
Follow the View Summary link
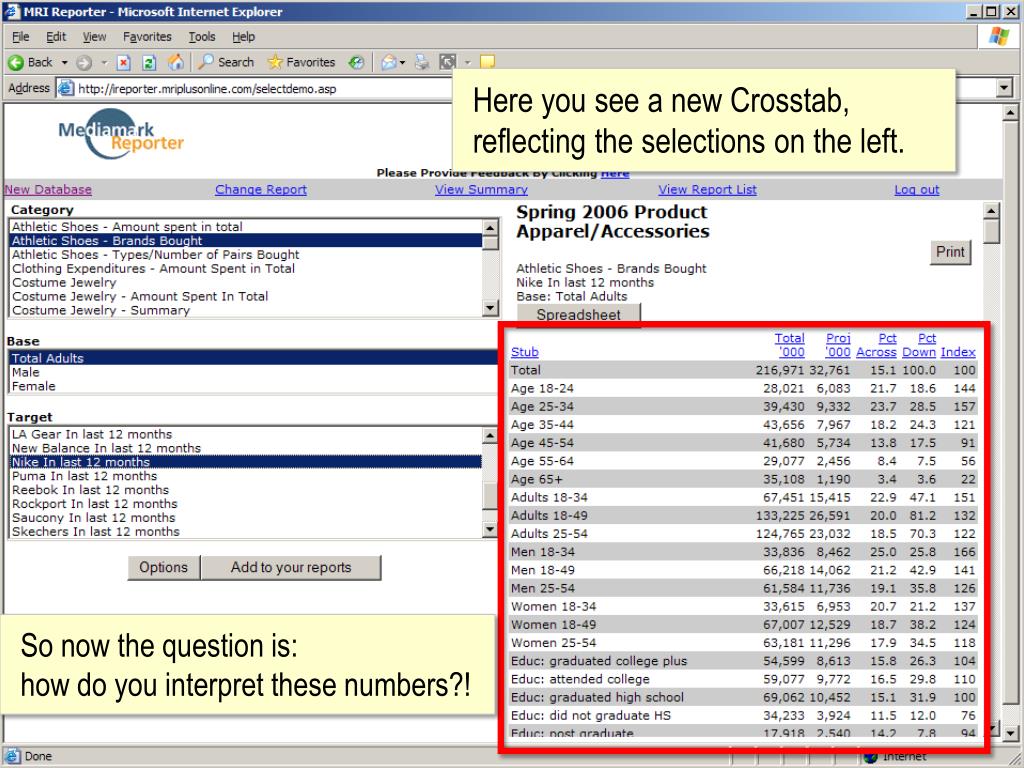(x=481, y=189)
